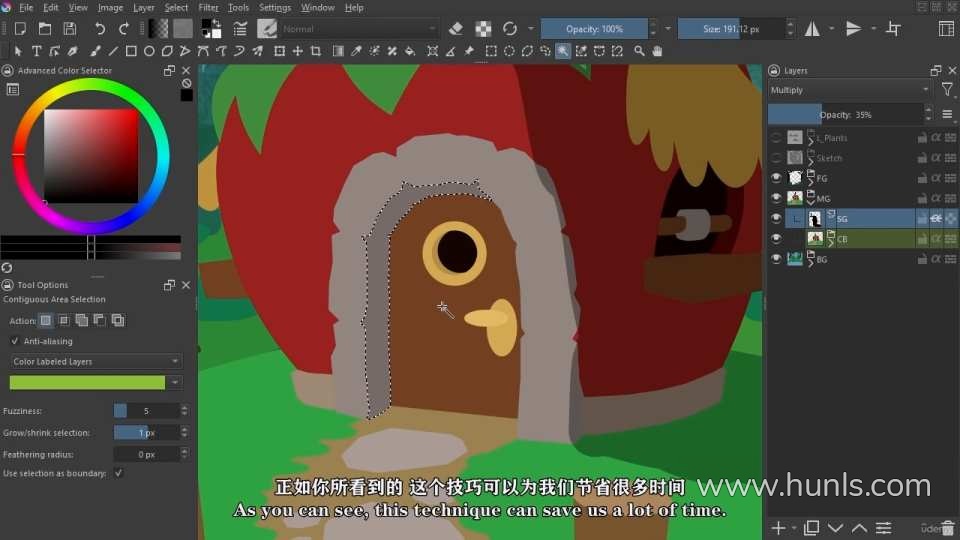This screenshot has height=540, width=960.
Task: Expand the CB group layer
Action: coord(831,244)
